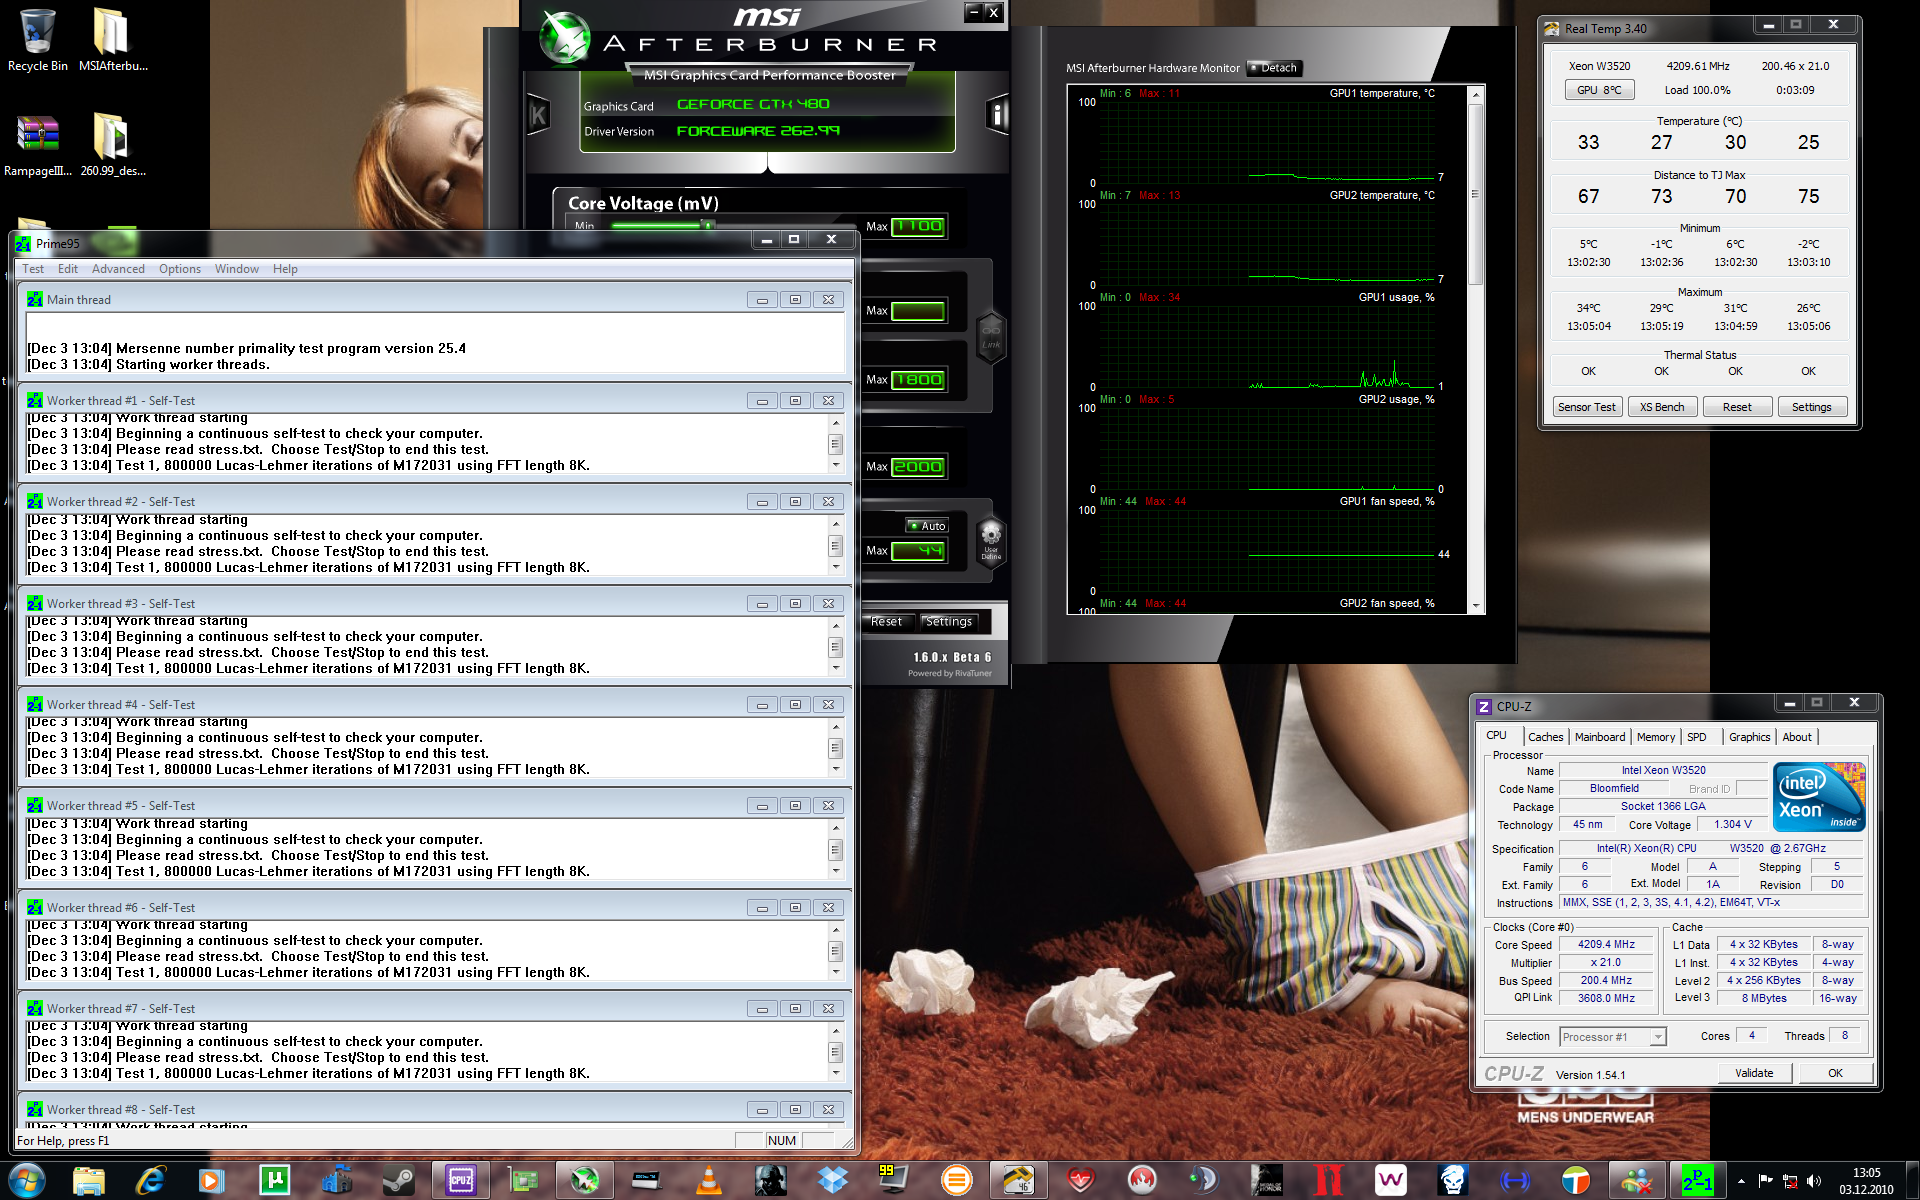This screenshot has width=1920, height=1200.
Task: Open Recycle Bin desktop icon
Action: (38, 41)
